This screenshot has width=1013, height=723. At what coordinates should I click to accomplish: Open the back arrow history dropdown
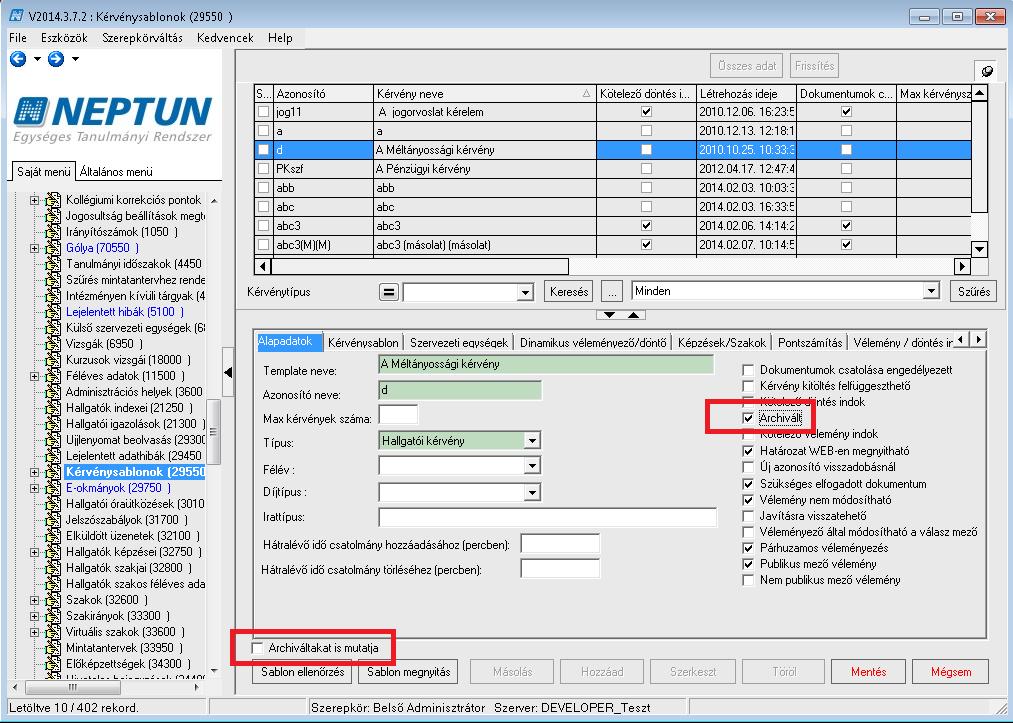point(37,59)
